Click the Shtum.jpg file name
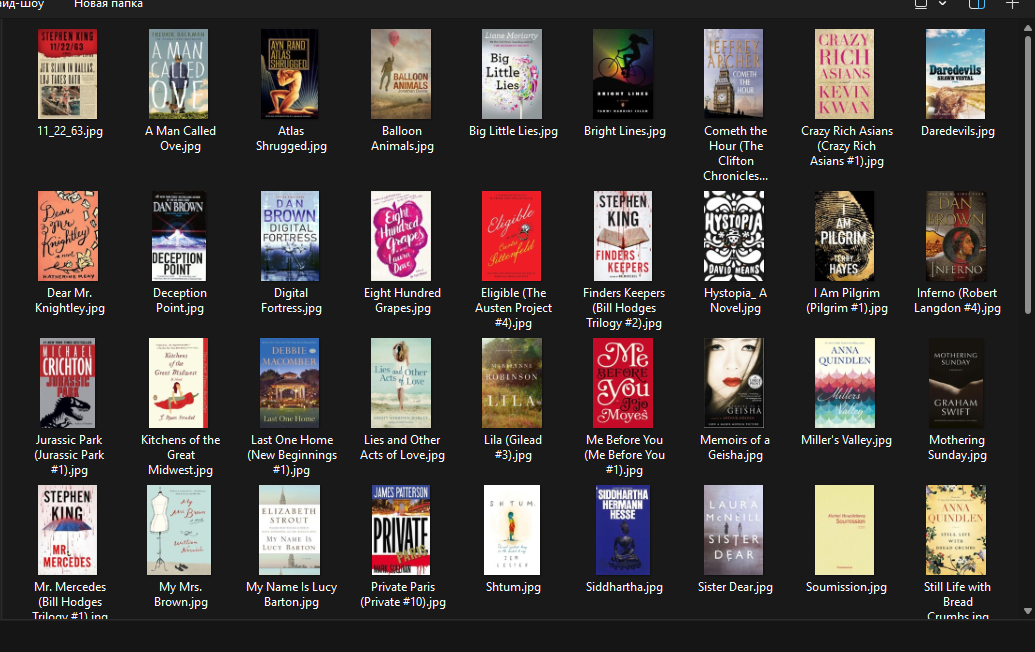1035x652 pixels. [513, 587]
